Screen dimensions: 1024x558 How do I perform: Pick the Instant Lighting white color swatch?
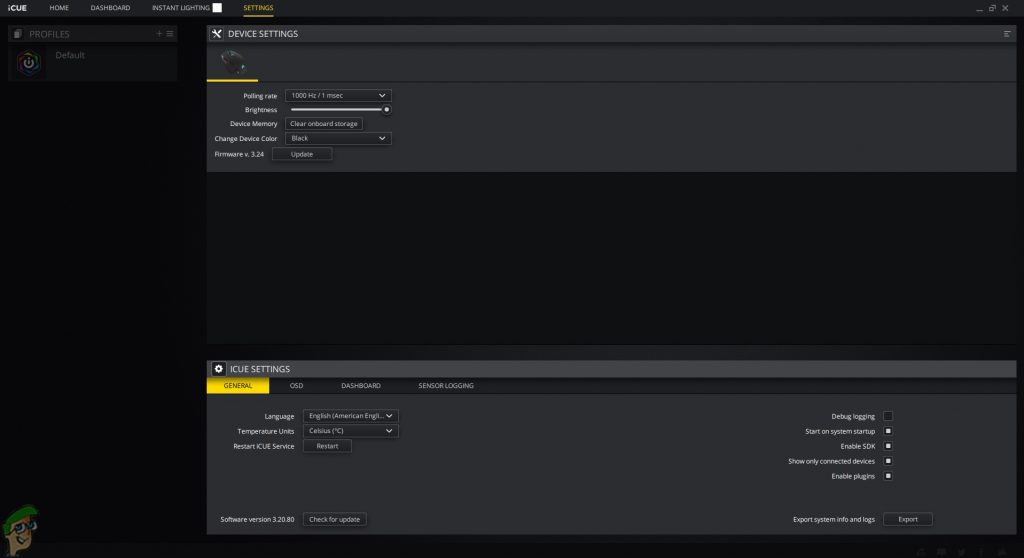(x=217, y=8)
